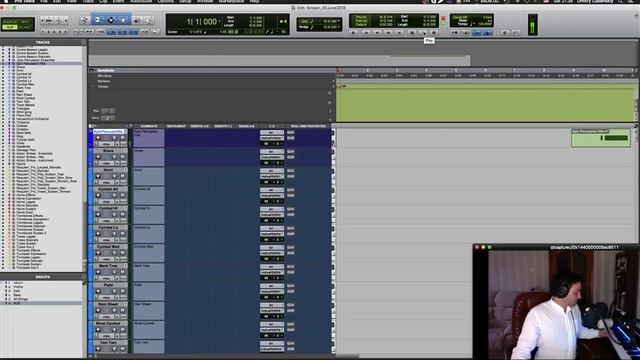Click the Snare track color strip
Image resolution: width=640 pixels, height=360 pixels.
90,157
